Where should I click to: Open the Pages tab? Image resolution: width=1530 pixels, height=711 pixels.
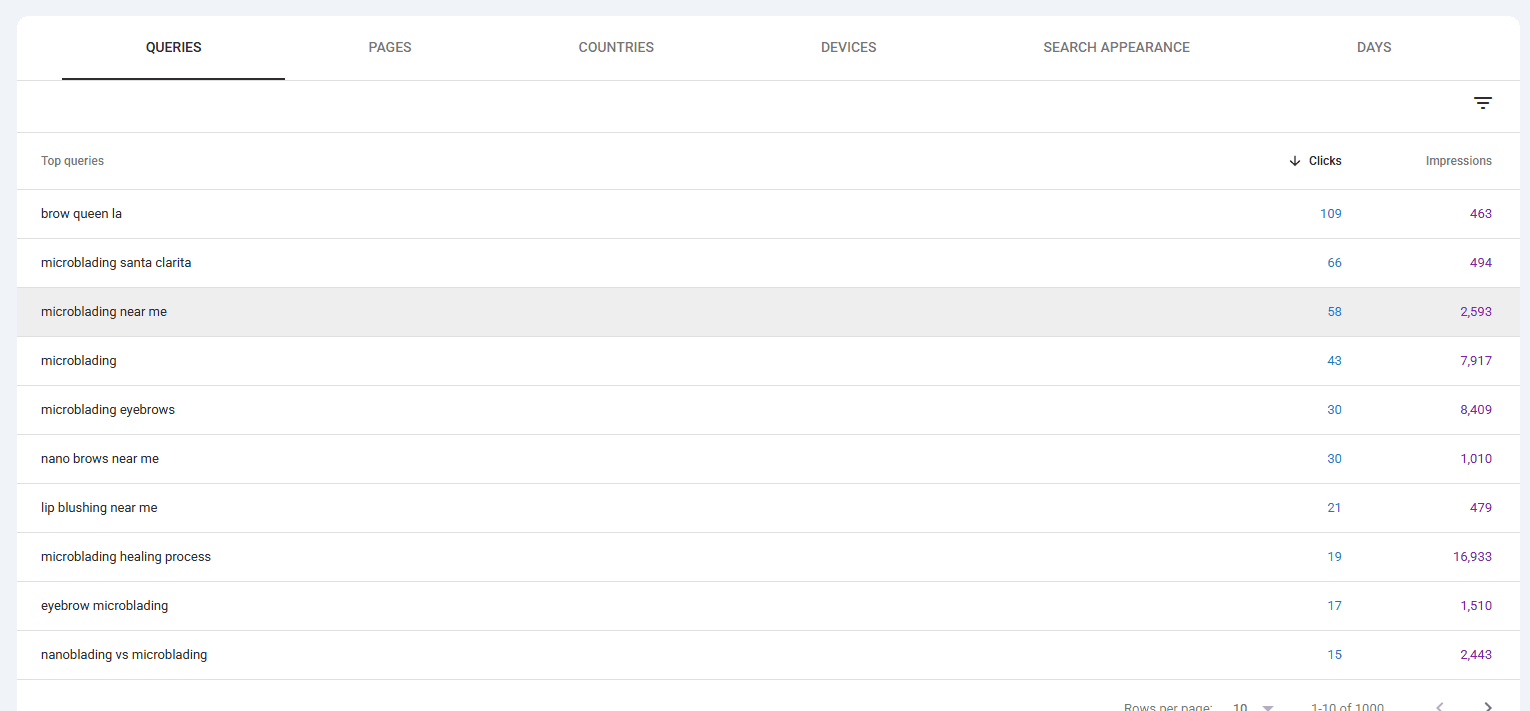(390, 47)
